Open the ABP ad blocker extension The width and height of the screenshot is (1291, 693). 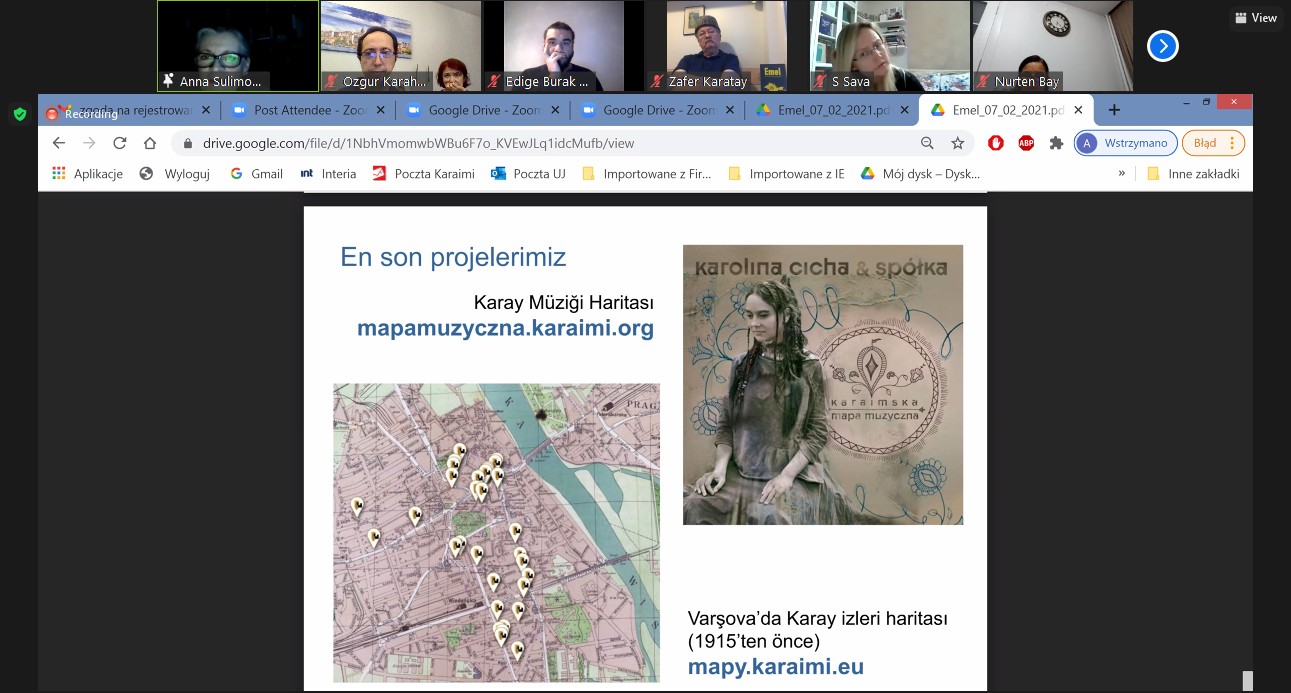click(1026, 143)
